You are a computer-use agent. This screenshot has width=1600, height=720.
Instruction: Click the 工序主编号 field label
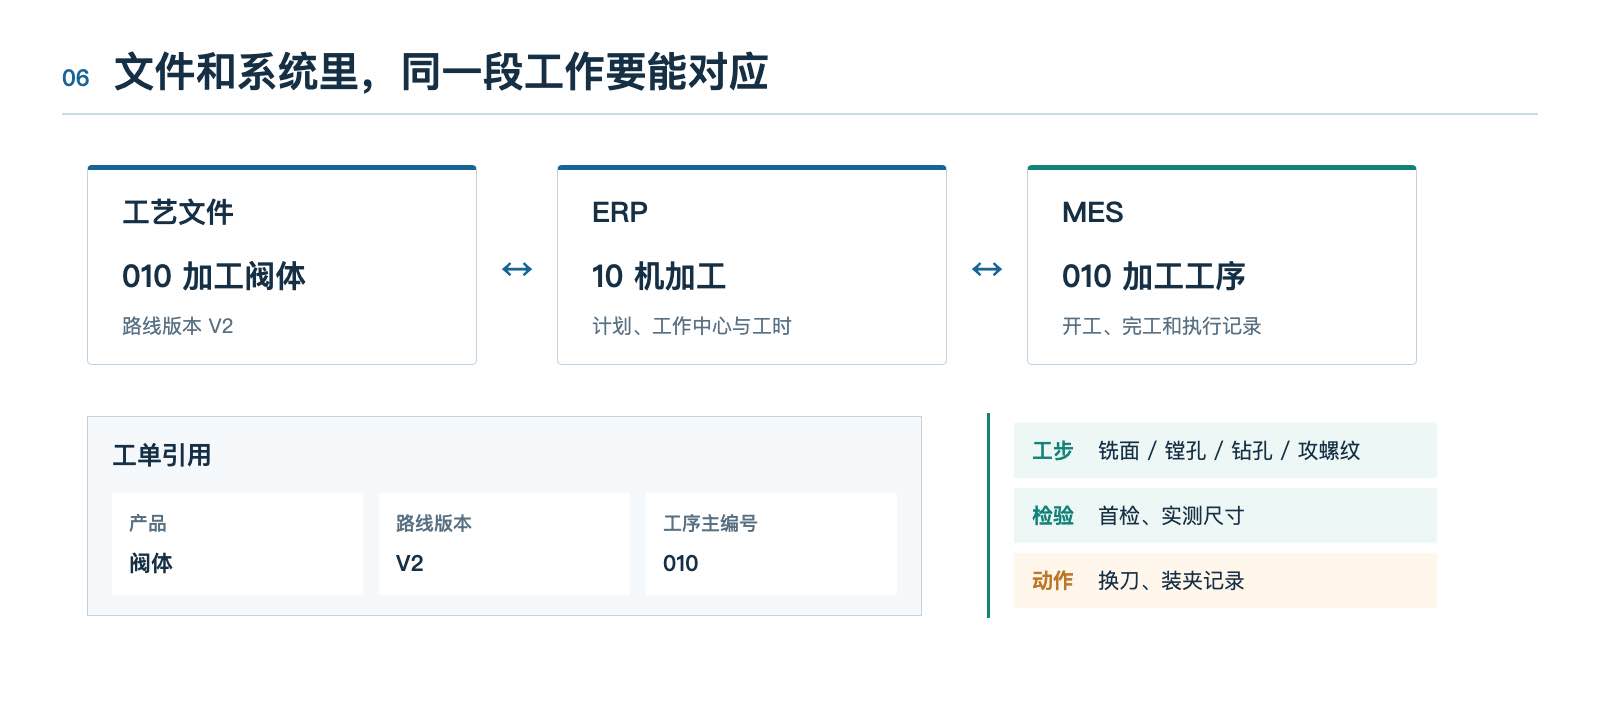pos(711,523)
